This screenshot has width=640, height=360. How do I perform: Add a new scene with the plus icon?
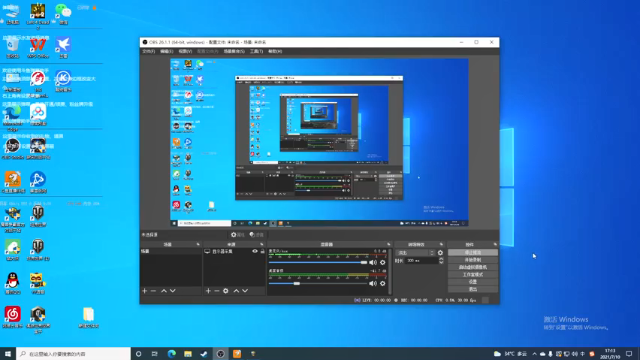[144, 291]
